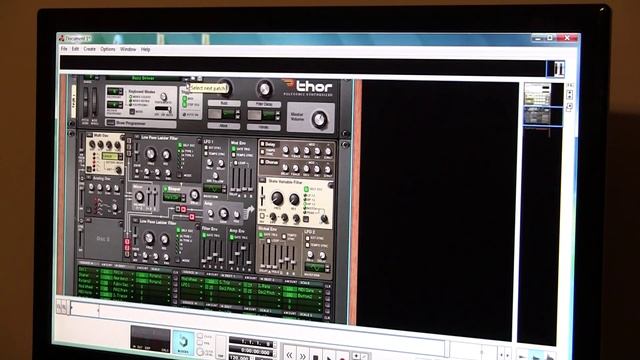Enable LFO 1 Key Sync
This screenshot has width=640, height=360.
[207, 148]
